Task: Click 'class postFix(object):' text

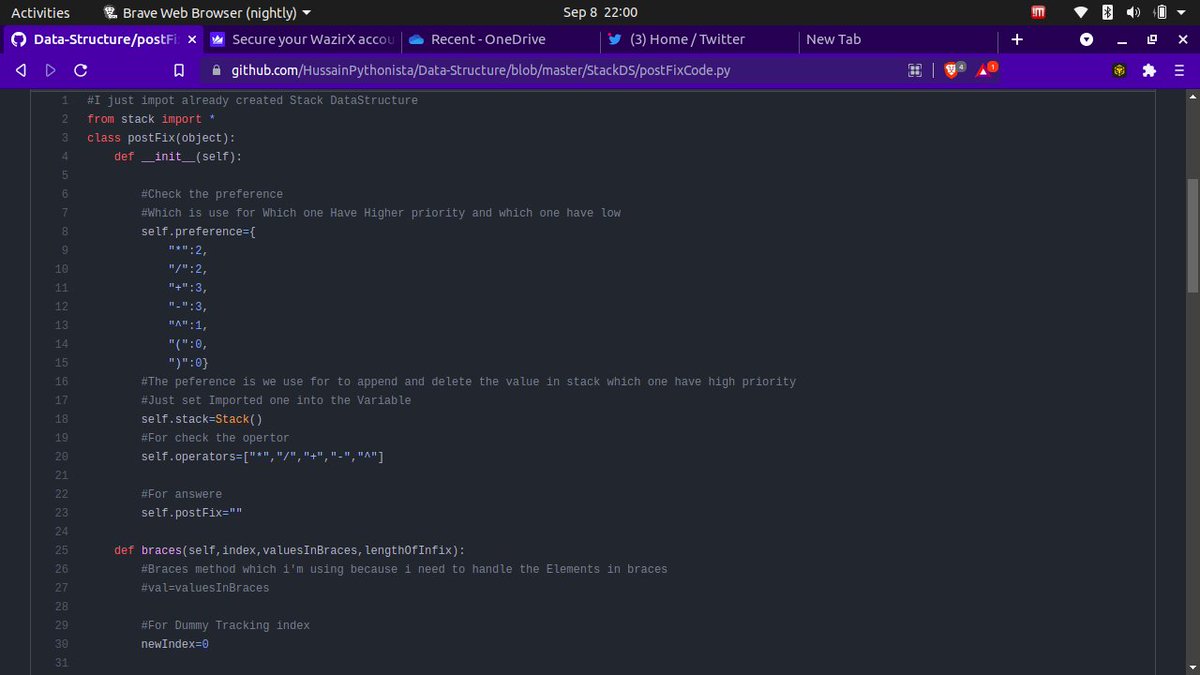Action: [x=161, y=138]
